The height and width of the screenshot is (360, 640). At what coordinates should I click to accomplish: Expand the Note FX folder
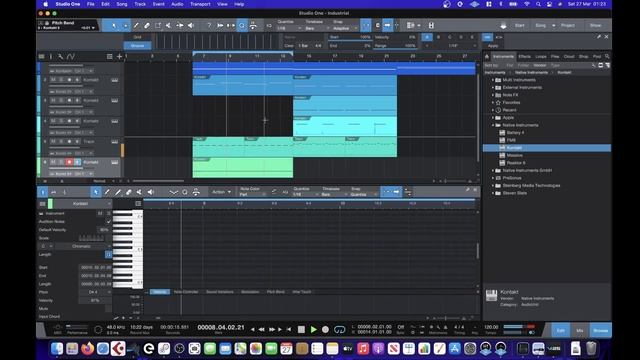click(x=493, y=95)
